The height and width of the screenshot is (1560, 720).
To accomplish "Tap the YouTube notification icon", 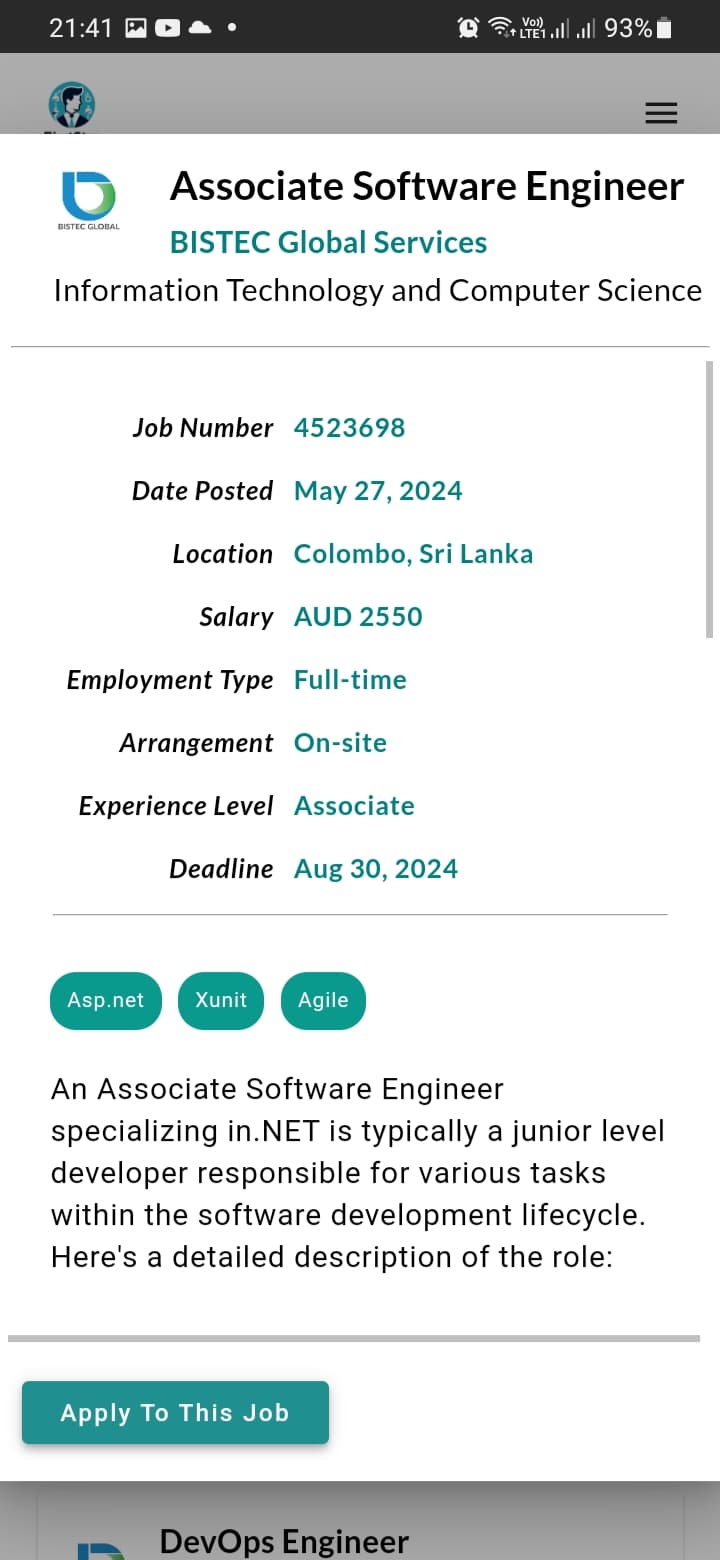I will pos(168,28).
